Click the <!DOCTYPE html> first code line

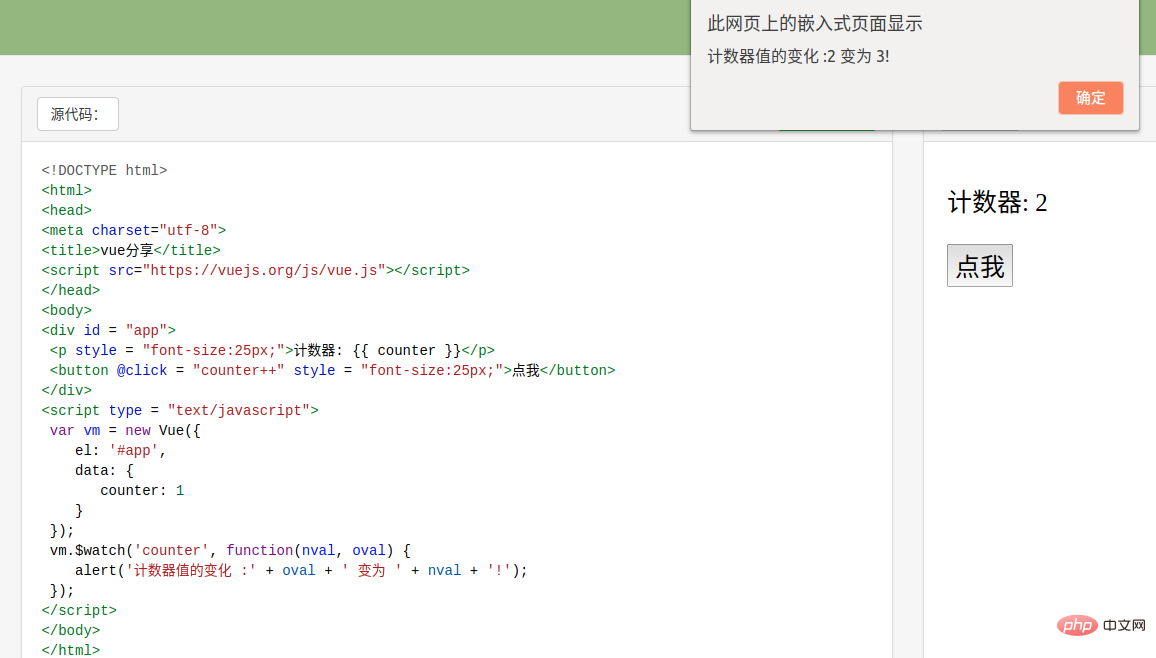[104, 170]
